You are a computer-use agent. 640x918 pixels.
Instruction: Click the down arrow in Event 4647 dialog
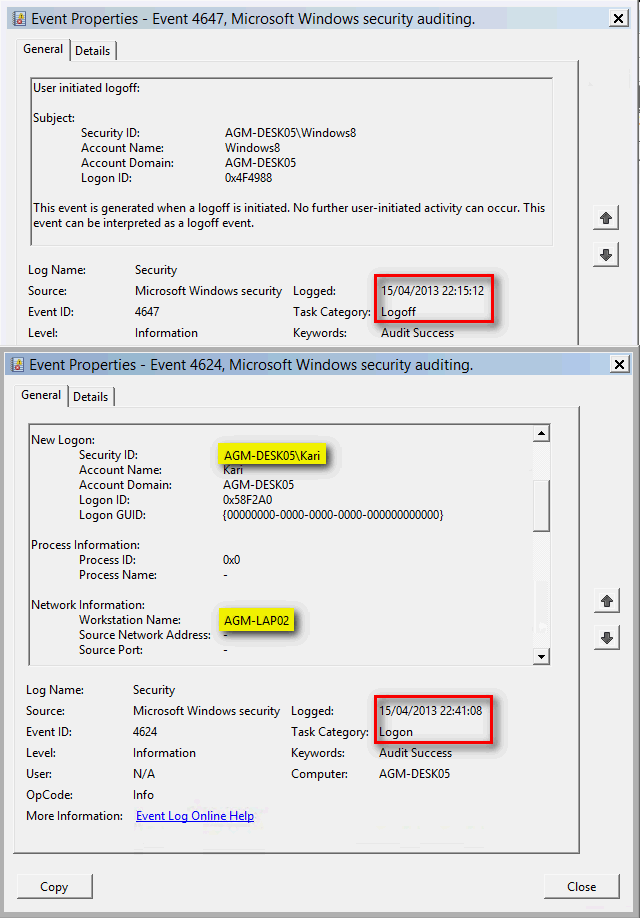tap(605, 255)
